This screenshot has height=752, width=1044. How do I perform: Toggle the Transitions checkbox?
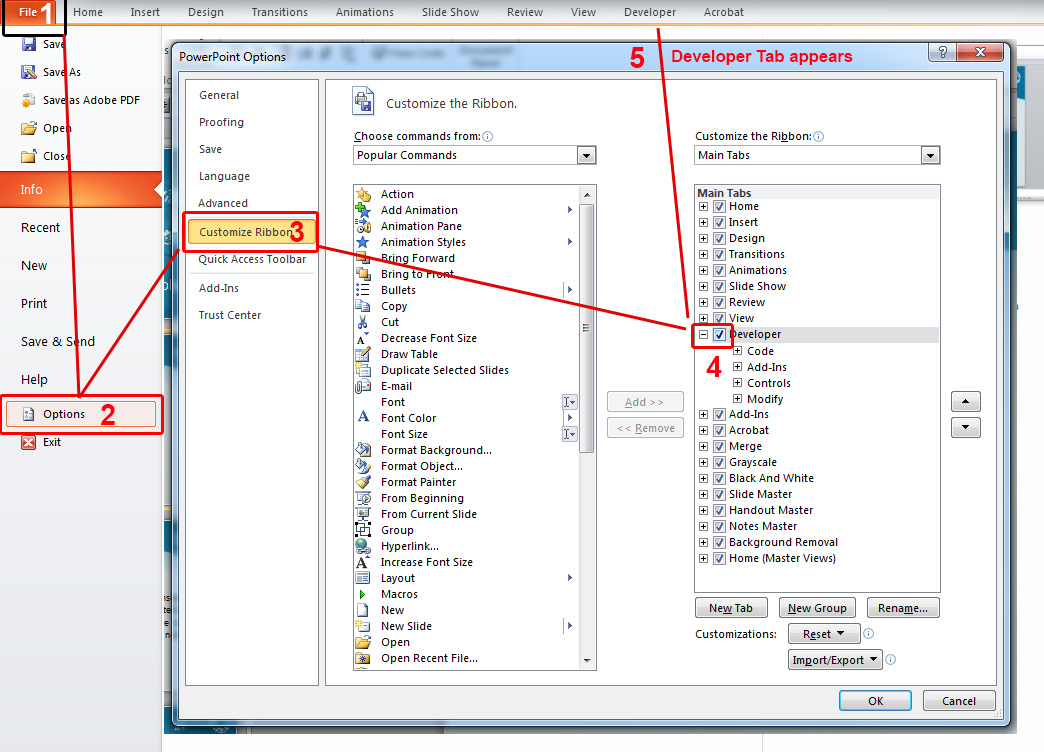719,254
